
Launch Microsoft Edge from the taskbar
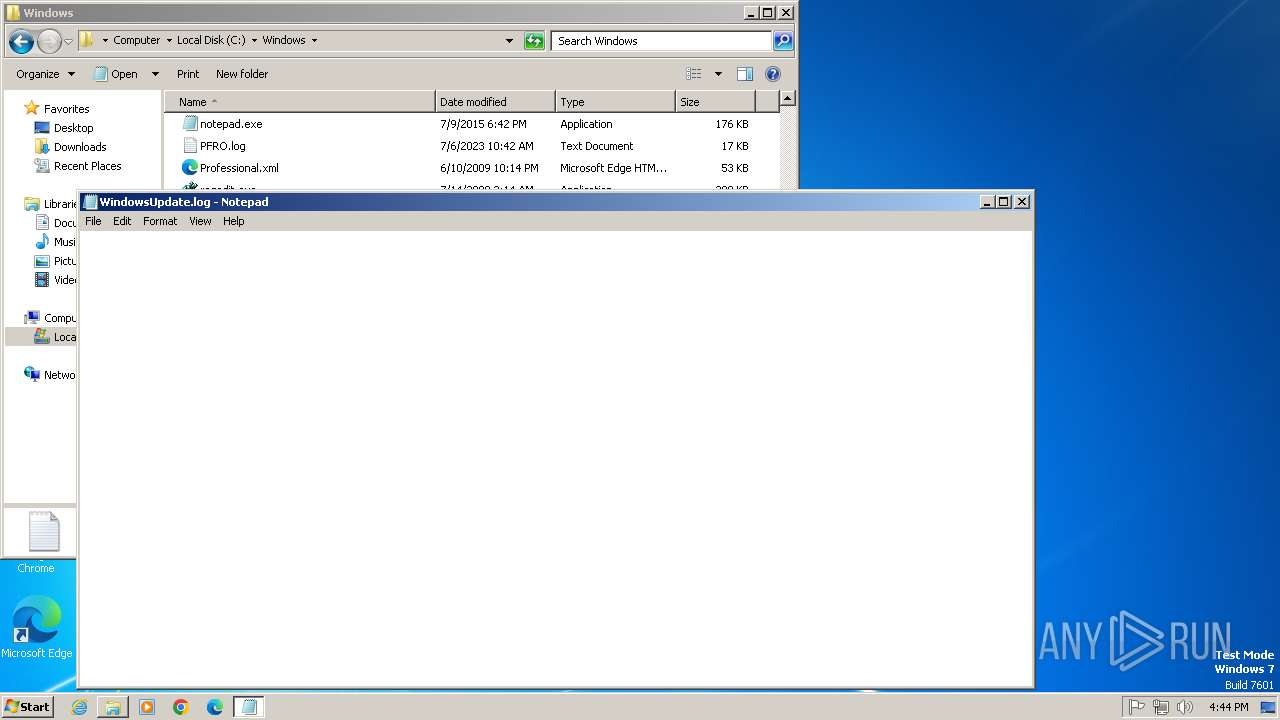pos(215,707)
